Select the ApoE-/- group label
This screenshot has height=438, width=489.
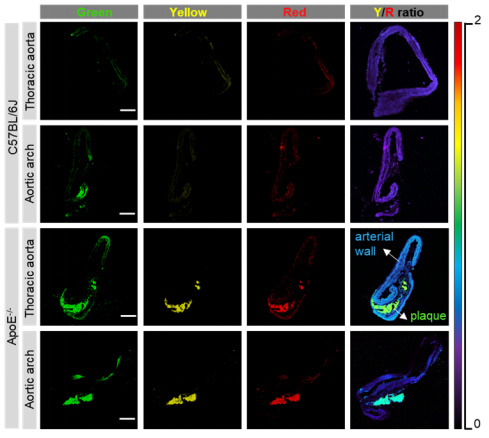[12, 328]
